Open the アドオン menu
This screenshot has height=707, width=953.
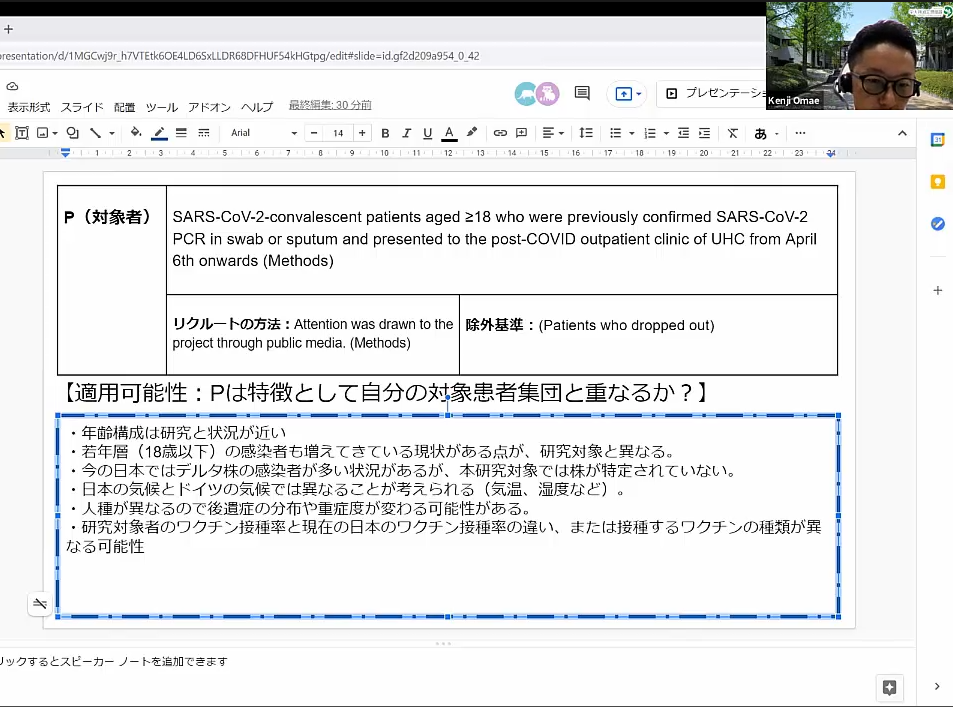point(209,107)
